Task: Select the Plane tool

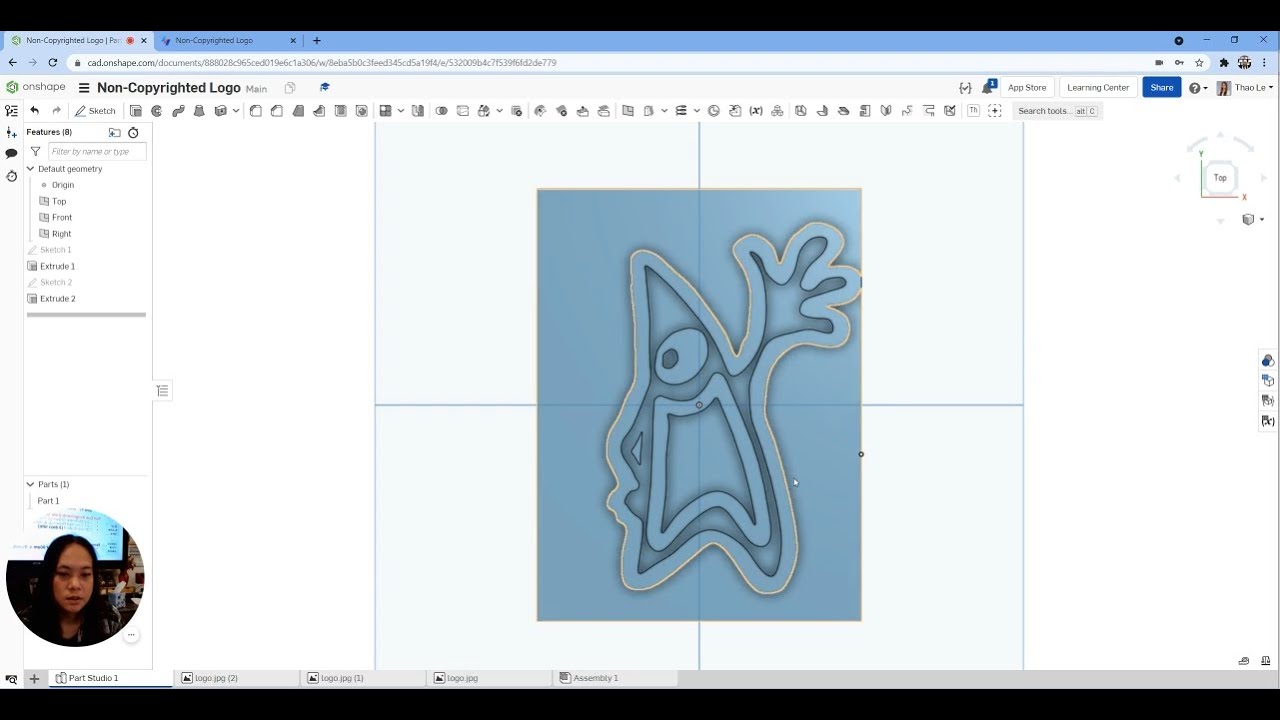Action: [628, 111]
